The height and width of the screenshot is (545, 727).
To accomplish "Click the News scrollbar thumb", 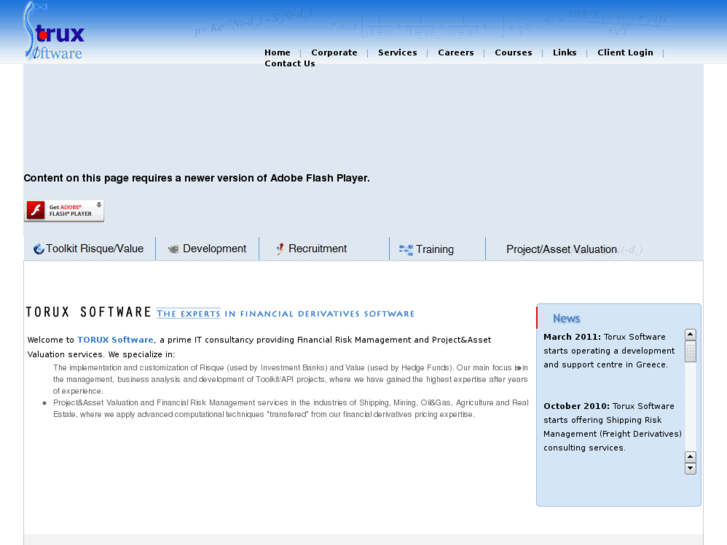I will [690, 352].
